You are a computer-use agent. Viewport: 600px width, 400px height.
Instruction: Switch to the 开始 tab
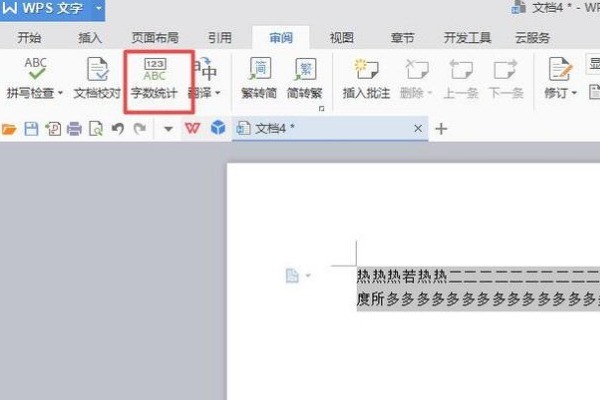(29, 38)
